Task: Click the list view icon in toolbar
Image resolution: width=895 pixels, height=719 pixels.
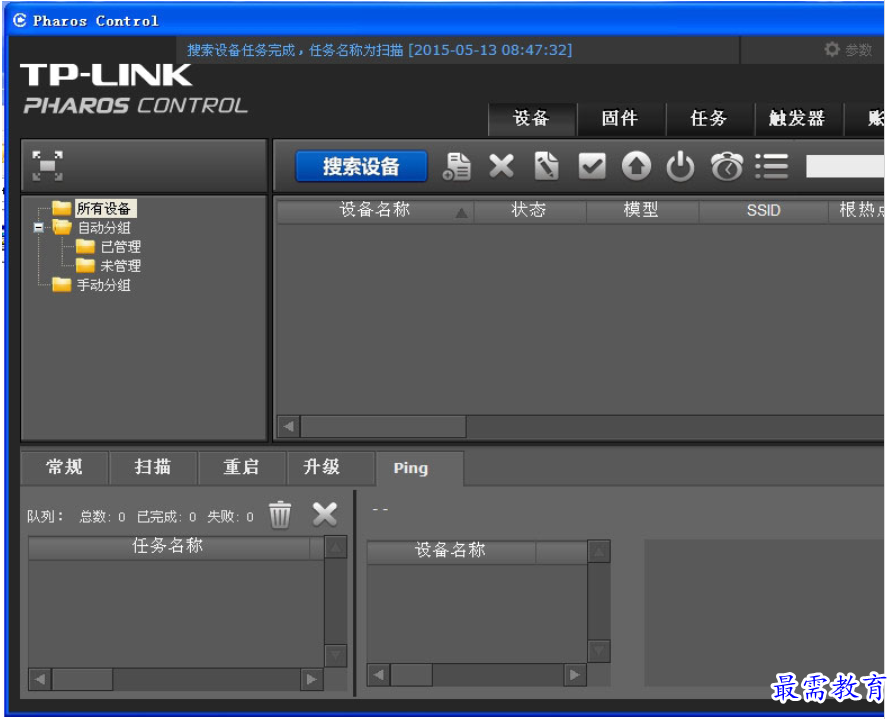Action: (772, 167)
